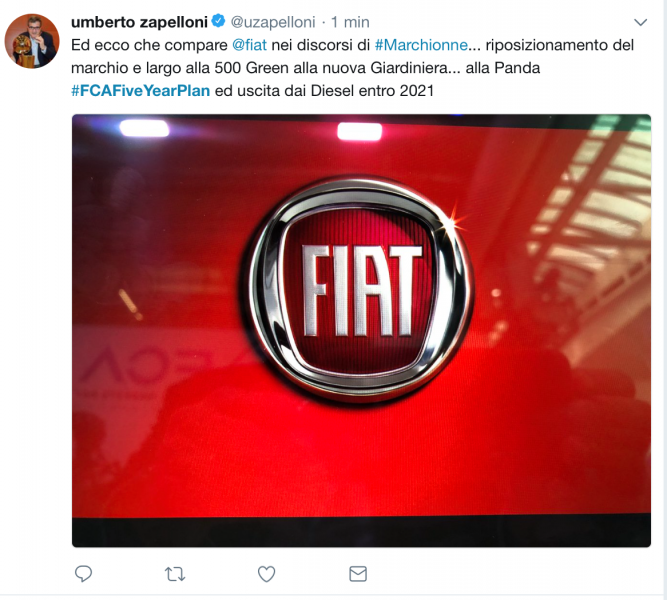The image size is (667, 600).
Task: Click text 'riposizionamento del' in the tweet
Action: tap(560, 45)
